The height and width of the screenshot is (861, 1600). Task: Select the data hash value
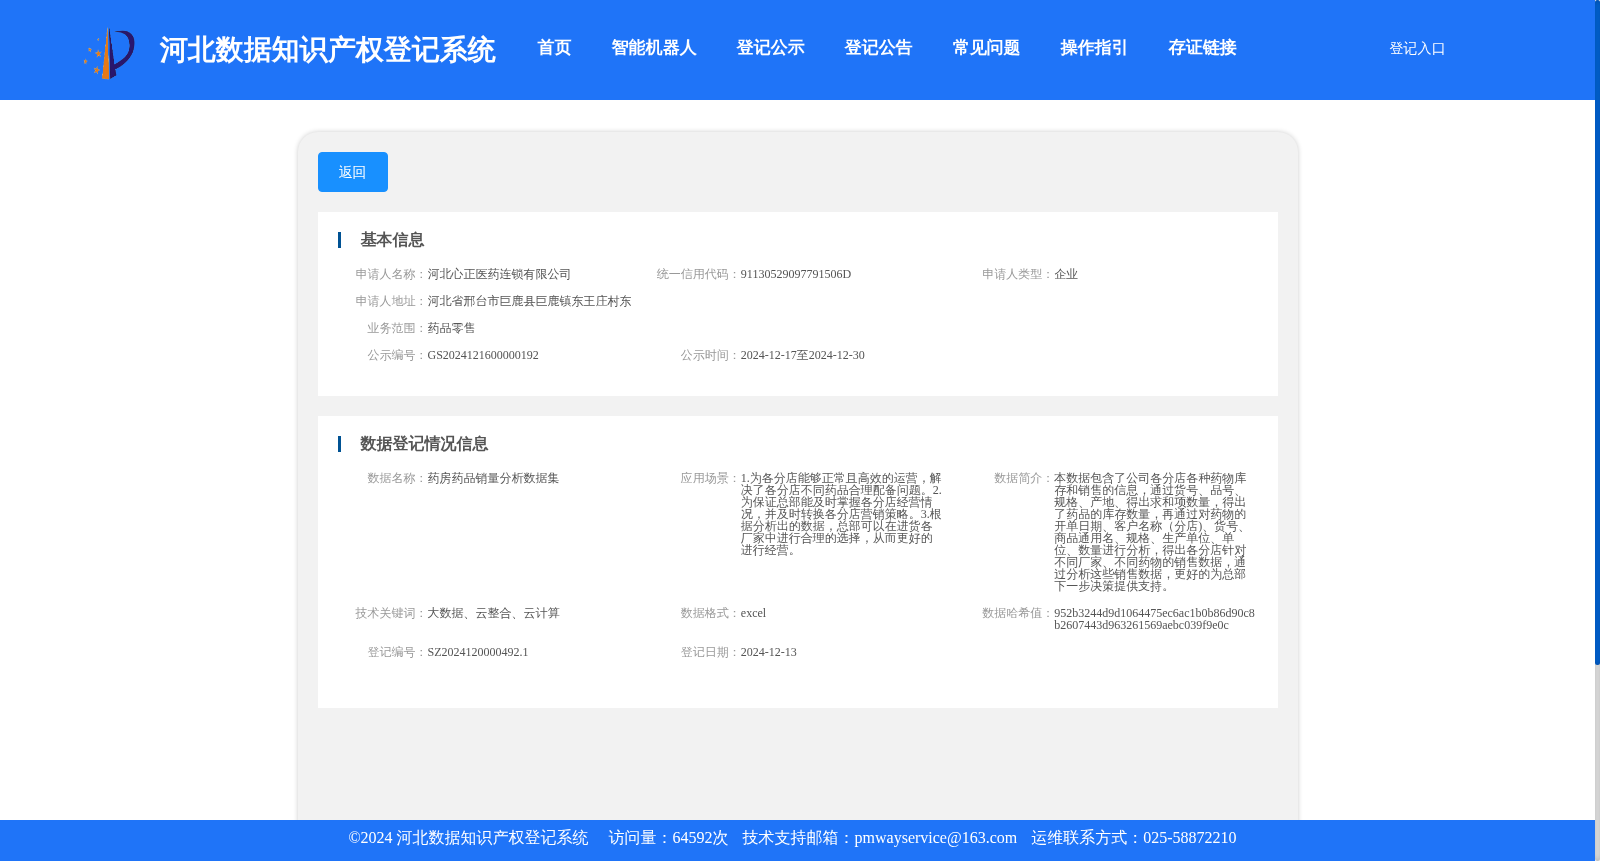point(1154,619)
